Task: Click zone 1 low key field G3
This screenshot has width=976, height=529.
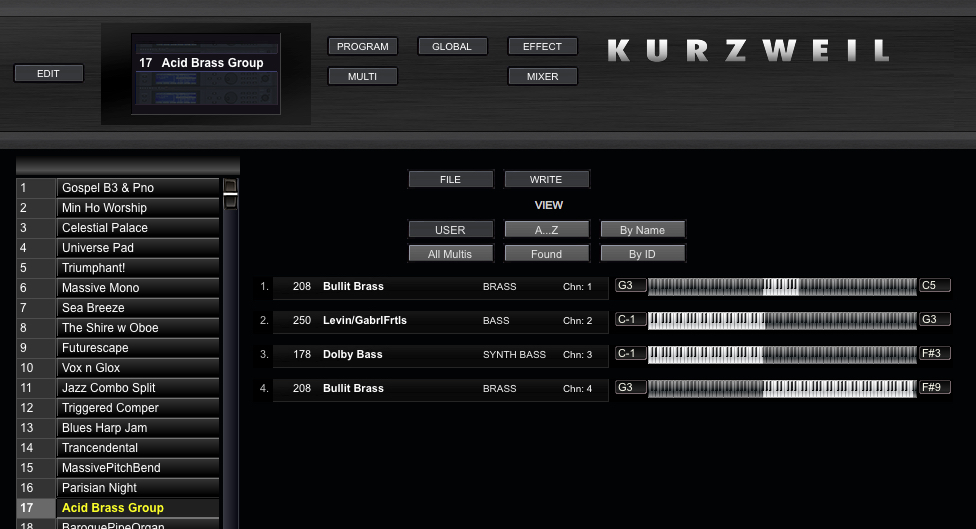Action: pyautogui.click(x=631, y=286)
